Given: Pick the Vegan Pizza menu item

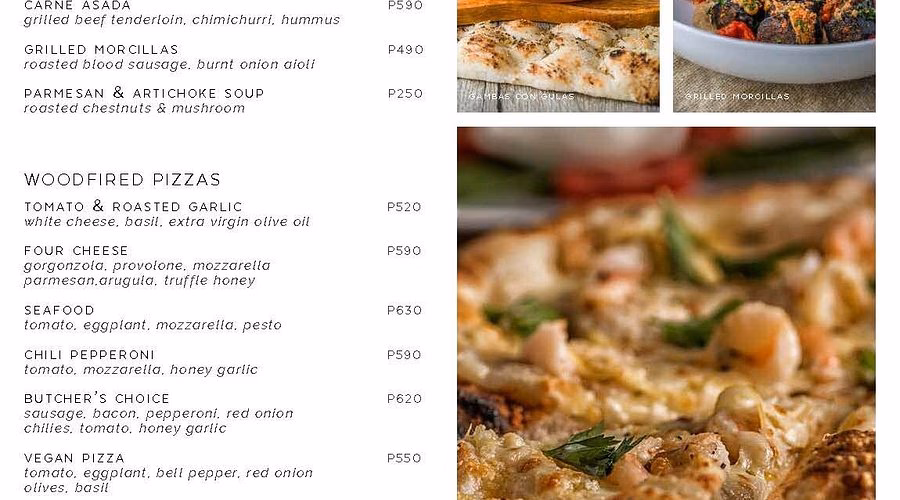Looking at the screenshot, I should click(75, 458).
